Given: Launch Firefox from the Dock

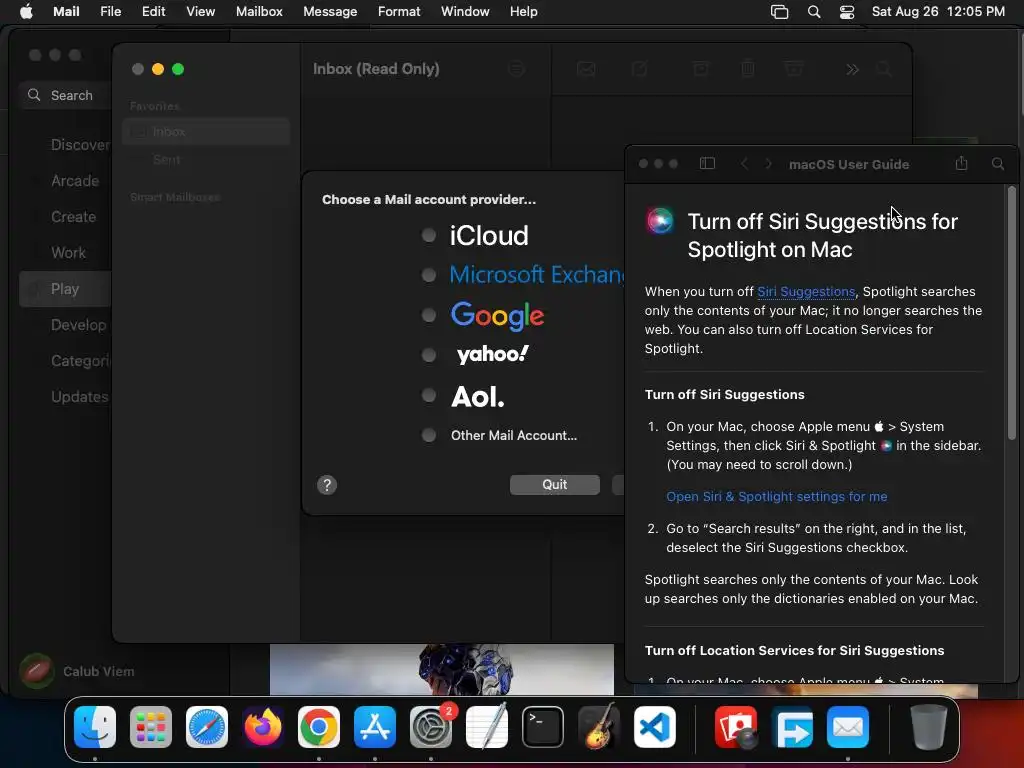Looking at the screenshot, I should pos(263,727).
